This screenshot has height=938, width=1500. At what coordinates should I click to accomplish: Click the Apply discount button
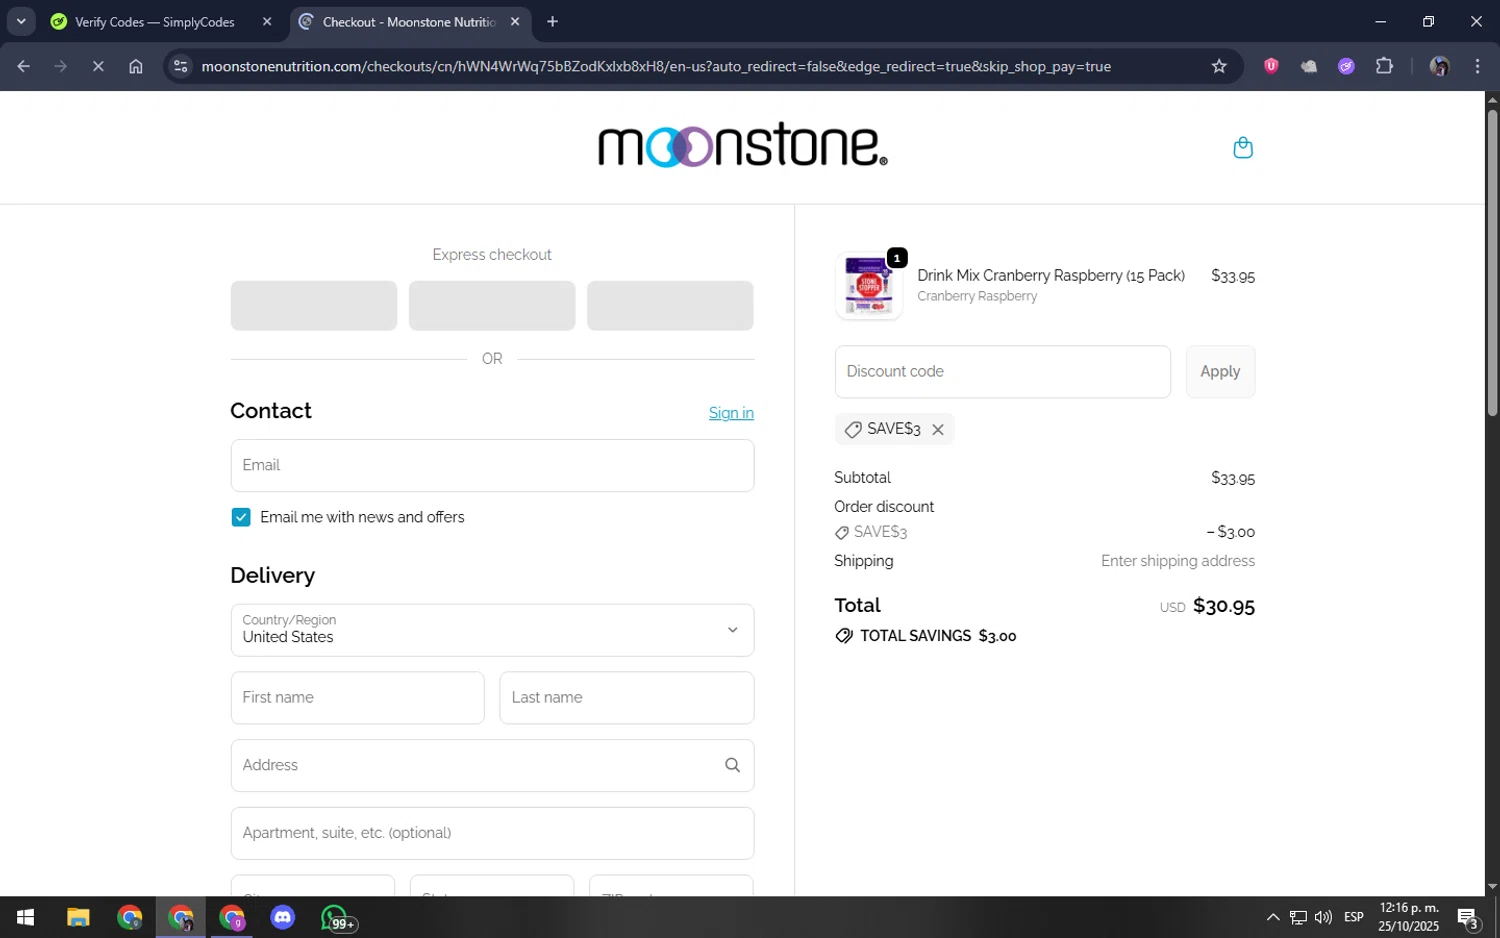tap(1220, 372)
